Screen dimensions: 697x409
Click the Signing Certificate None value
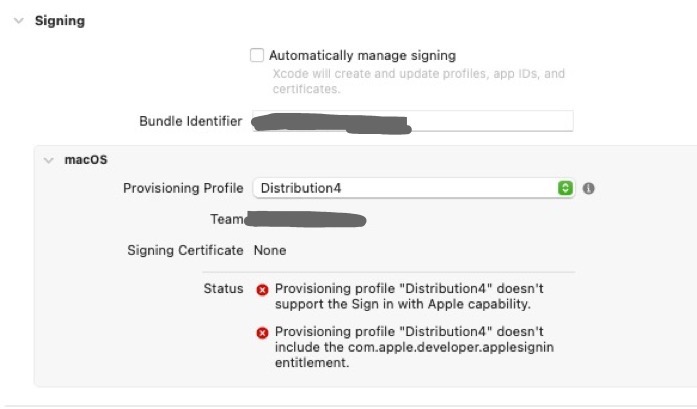pos(270,250)
